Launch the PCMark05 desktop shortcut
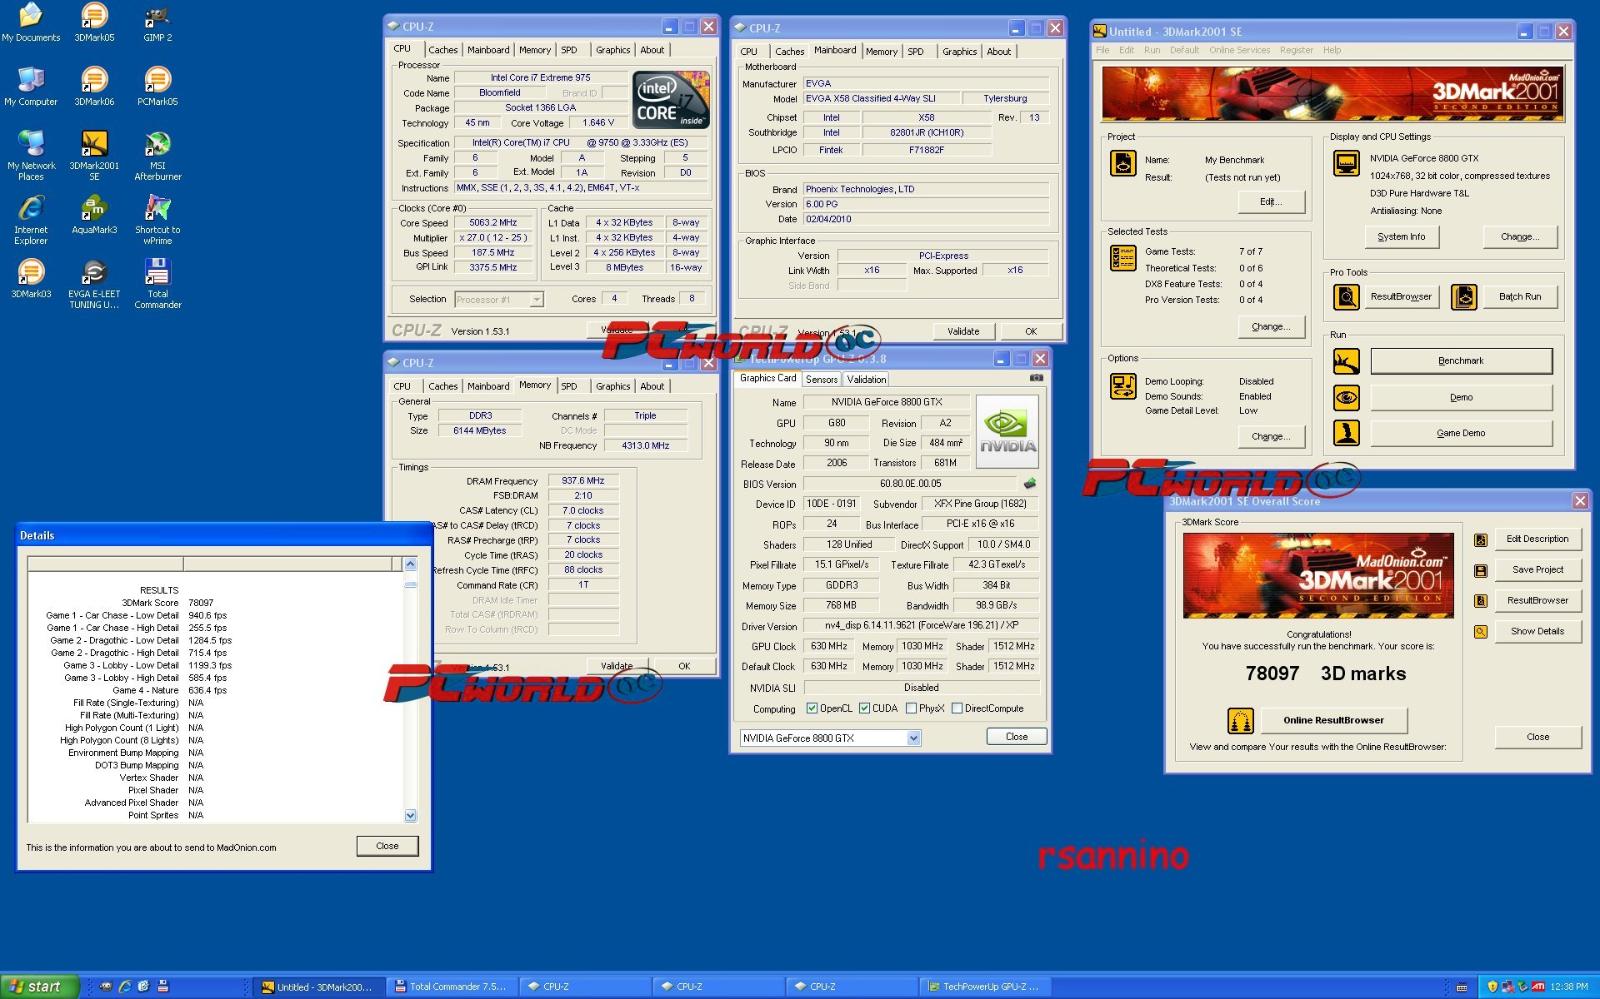Screen dimensions: 1600x999 coord(157,87)
